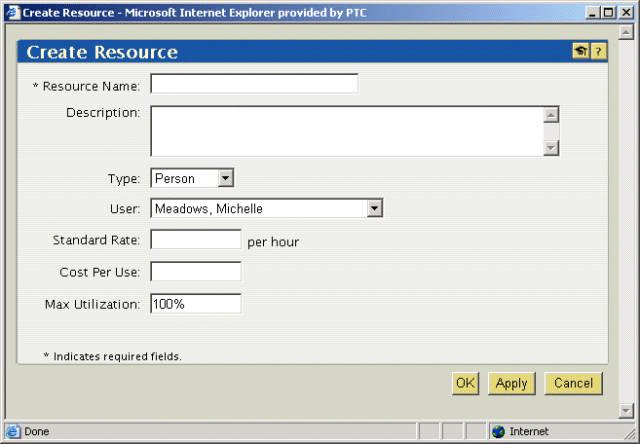Image resolution: width=640 pixels, height=444 pixels.
Task: Open help via the question mark icon
Action: tap(598, 51)
